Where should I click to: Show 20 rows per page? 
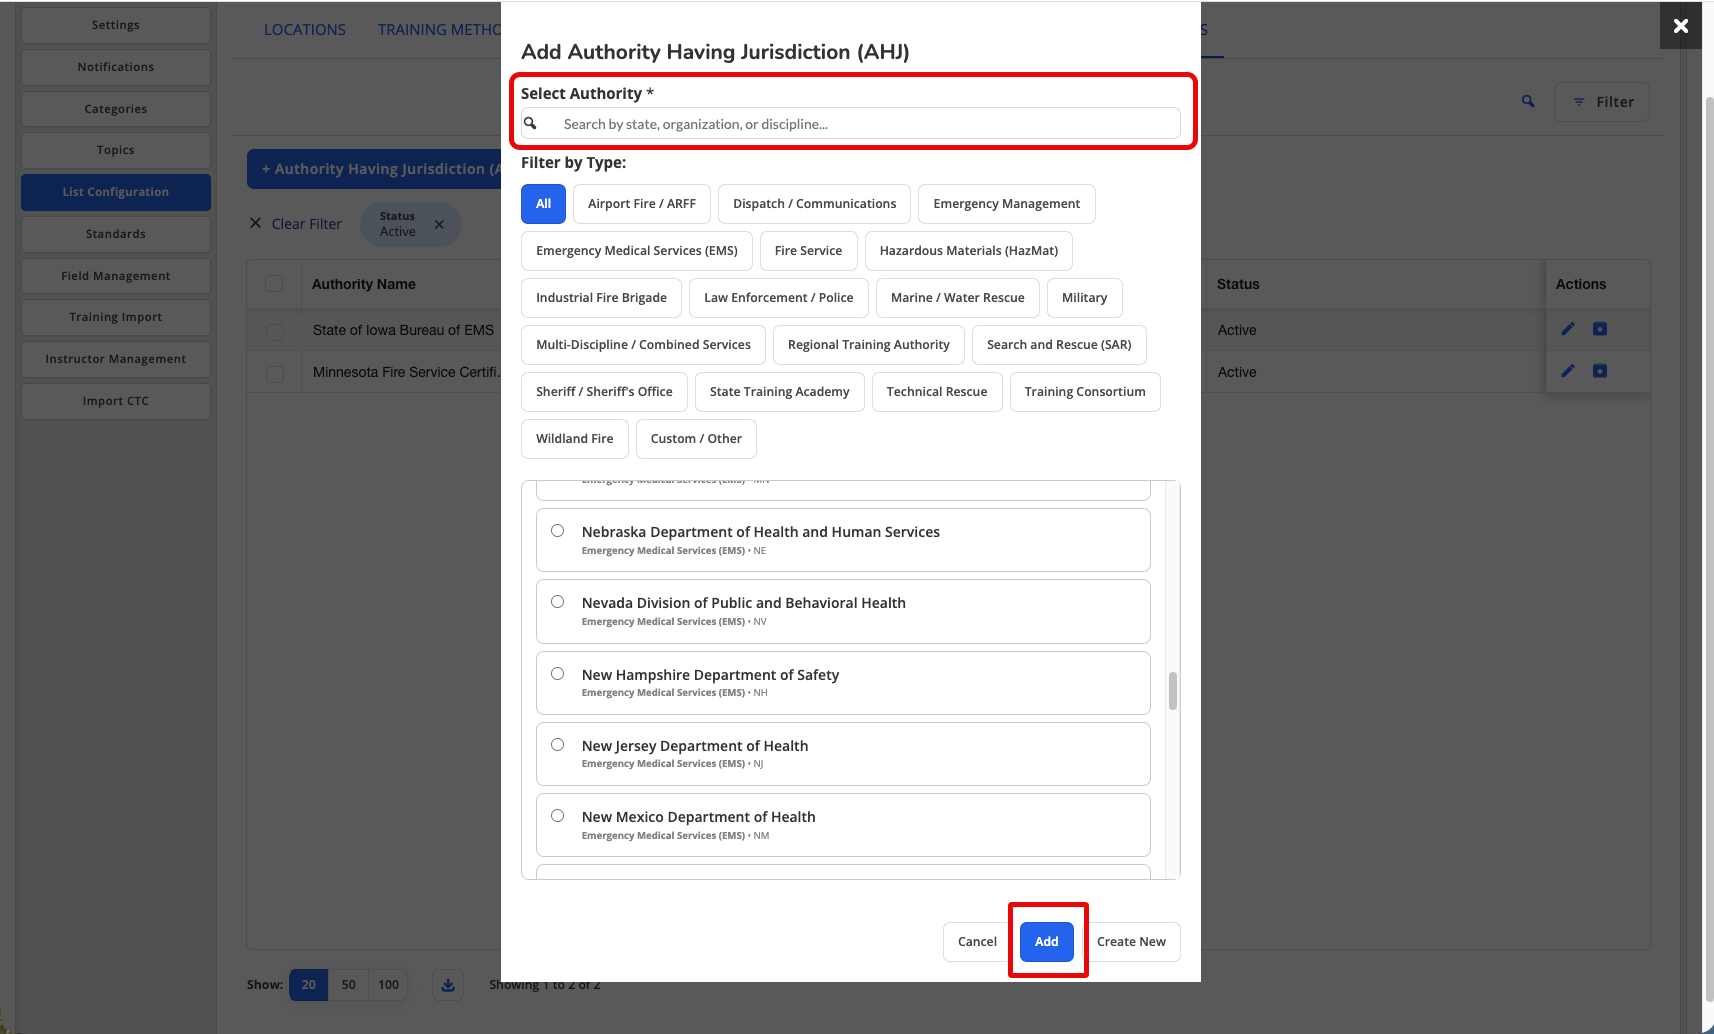tap(309, 985)
